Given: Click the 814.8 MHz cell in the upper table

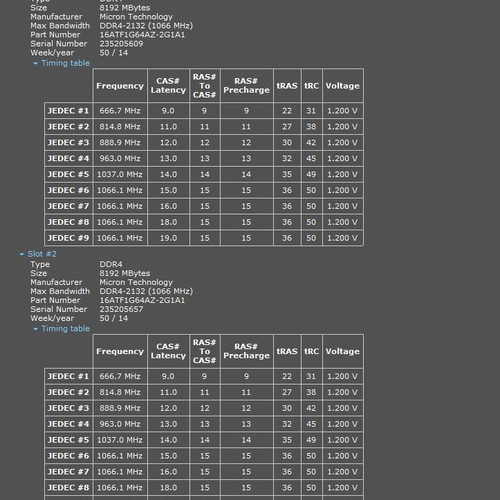Looking at the screenshot, I should pyautogui.click(x=120, y=127).
